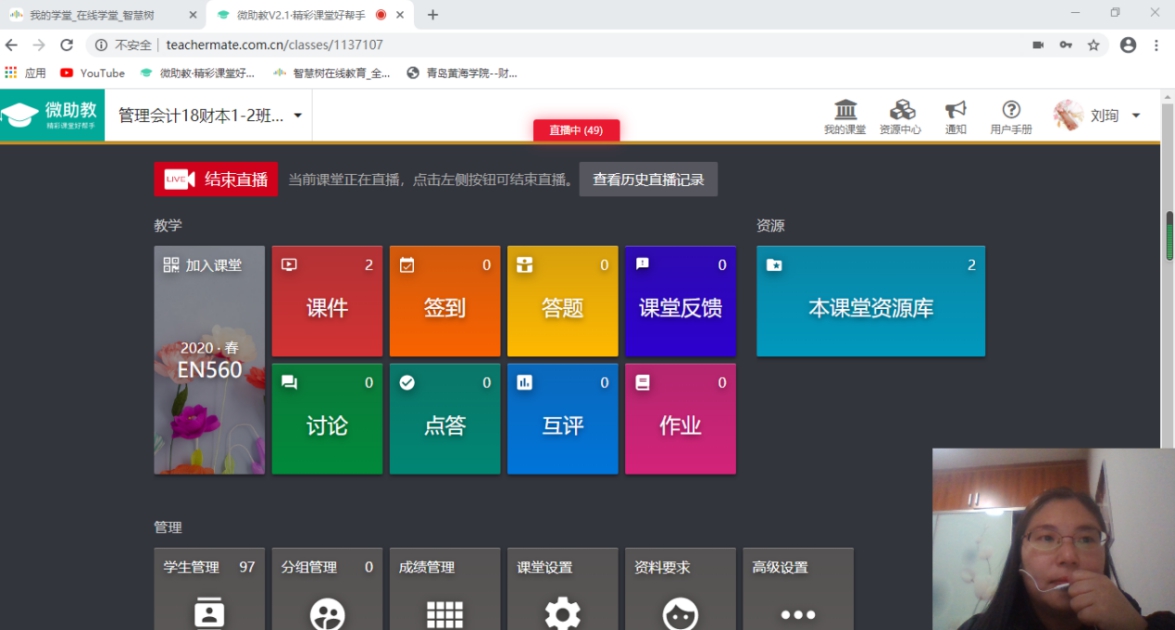Viewport: 1175px width, 630px height.
Task: Open the 资源中心 icon
Action: pyautogui.click(x=901, y=117)
